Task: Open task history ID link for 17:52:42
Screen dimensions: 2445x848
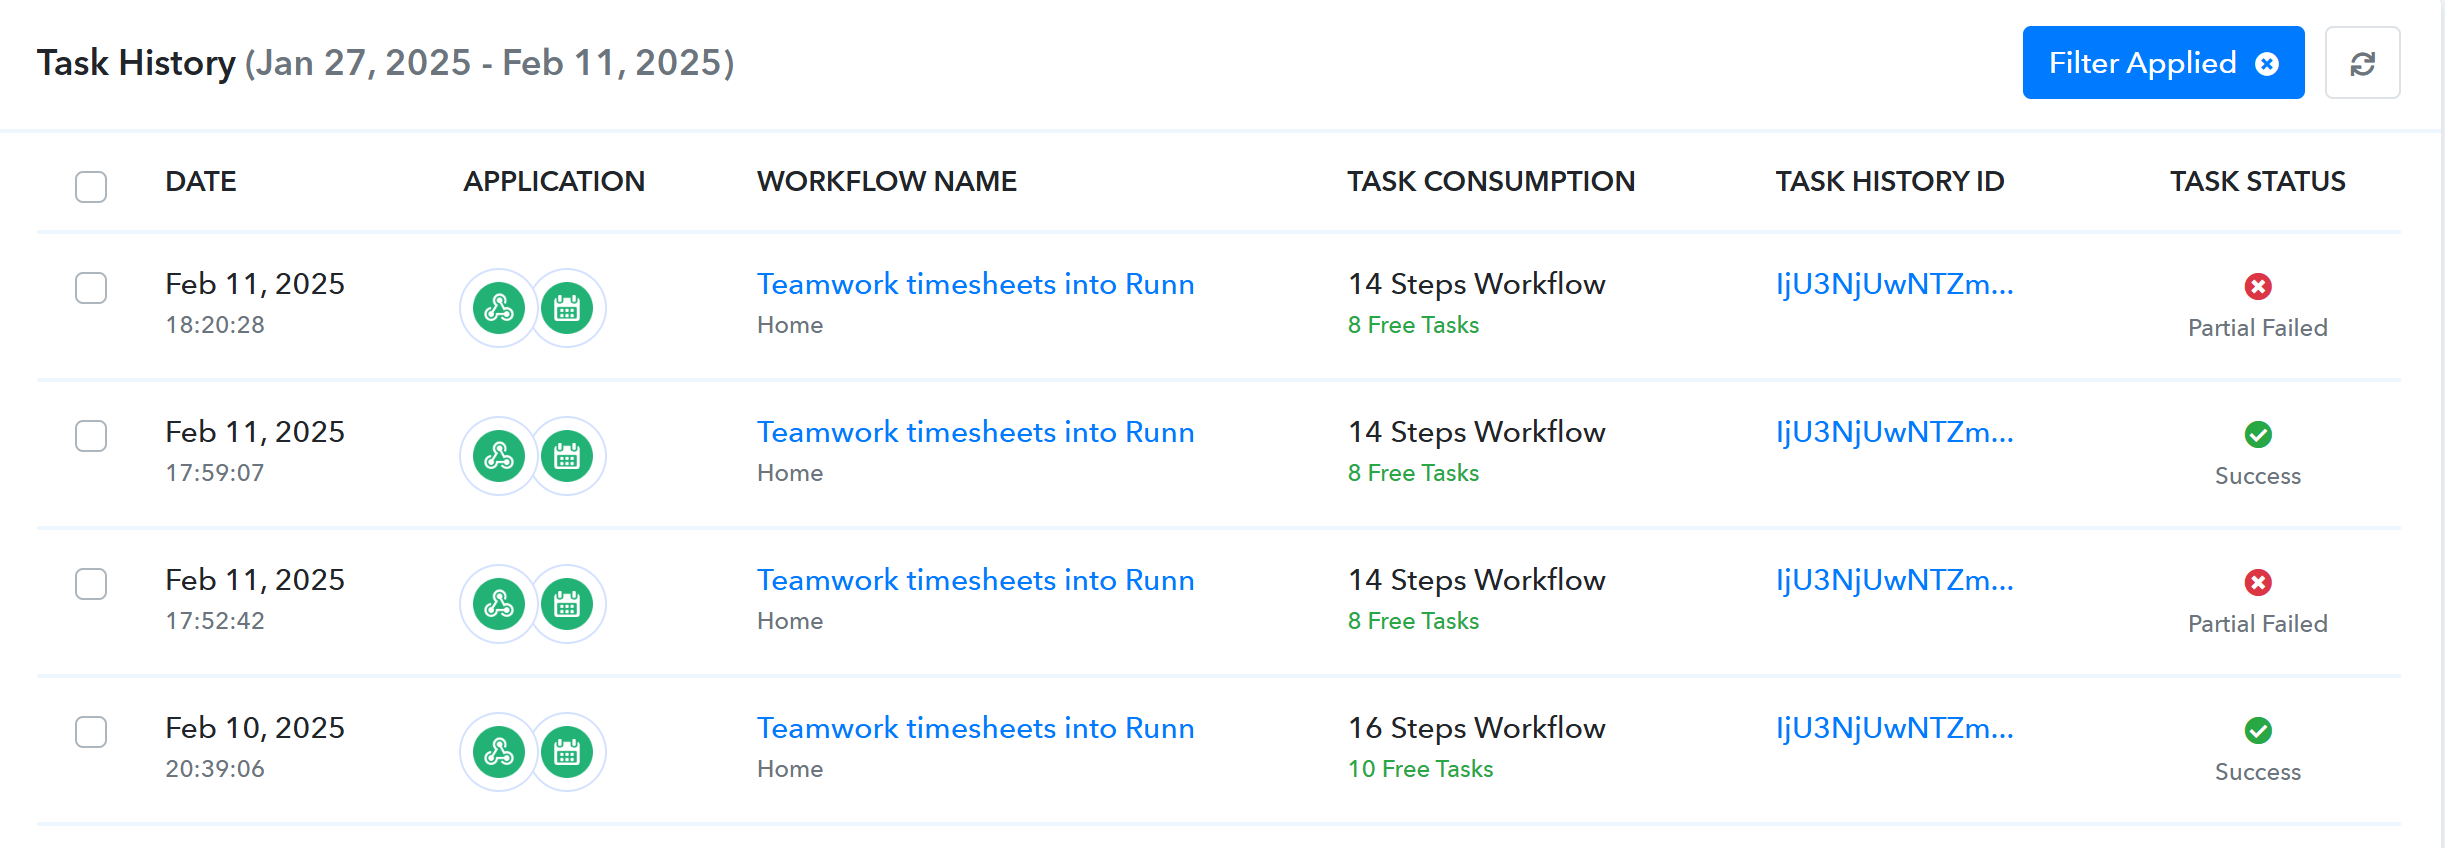Action: tap(1894, 580)
